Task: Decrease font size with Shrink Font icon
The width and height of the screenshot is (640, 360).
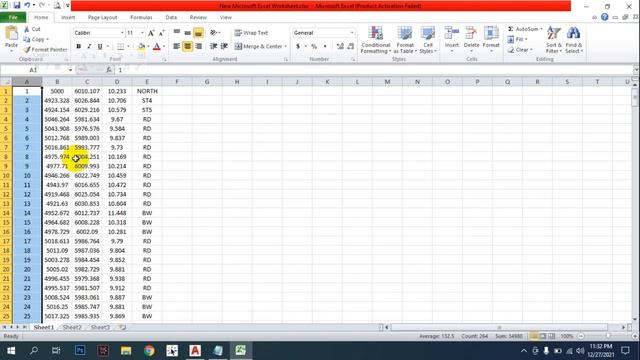Action: coord(162,33)
